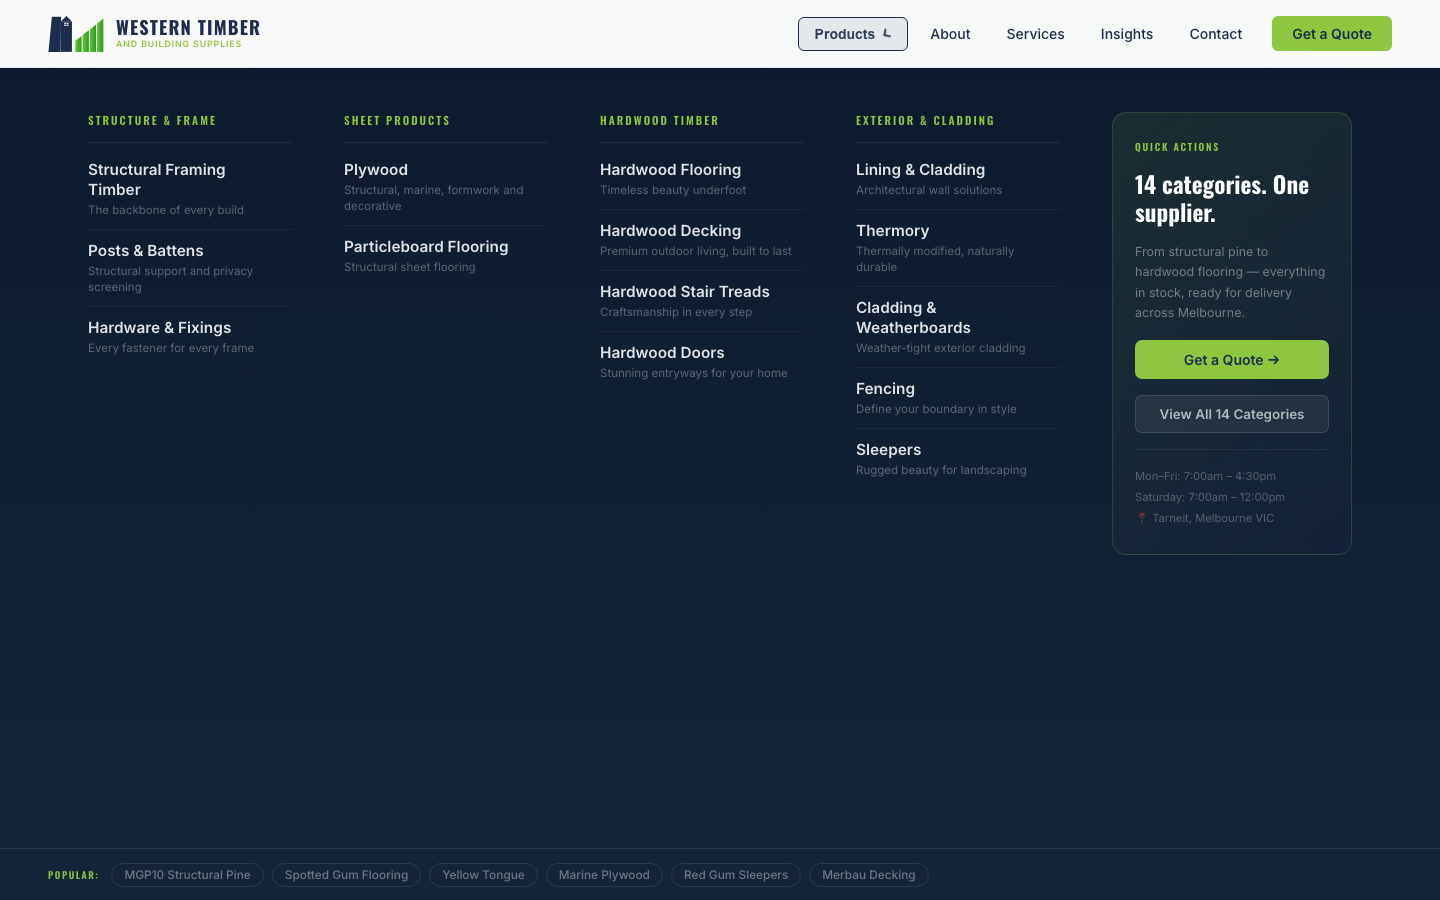Click View All 14 Categories button
The height and width of the screenshot is (900, 1440).
click(x=1231, y=414)
